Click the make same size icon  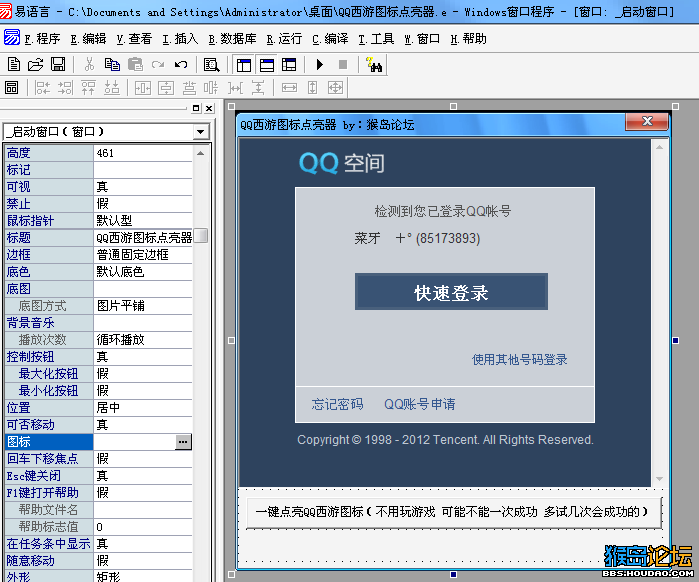(x=335, y=88)
